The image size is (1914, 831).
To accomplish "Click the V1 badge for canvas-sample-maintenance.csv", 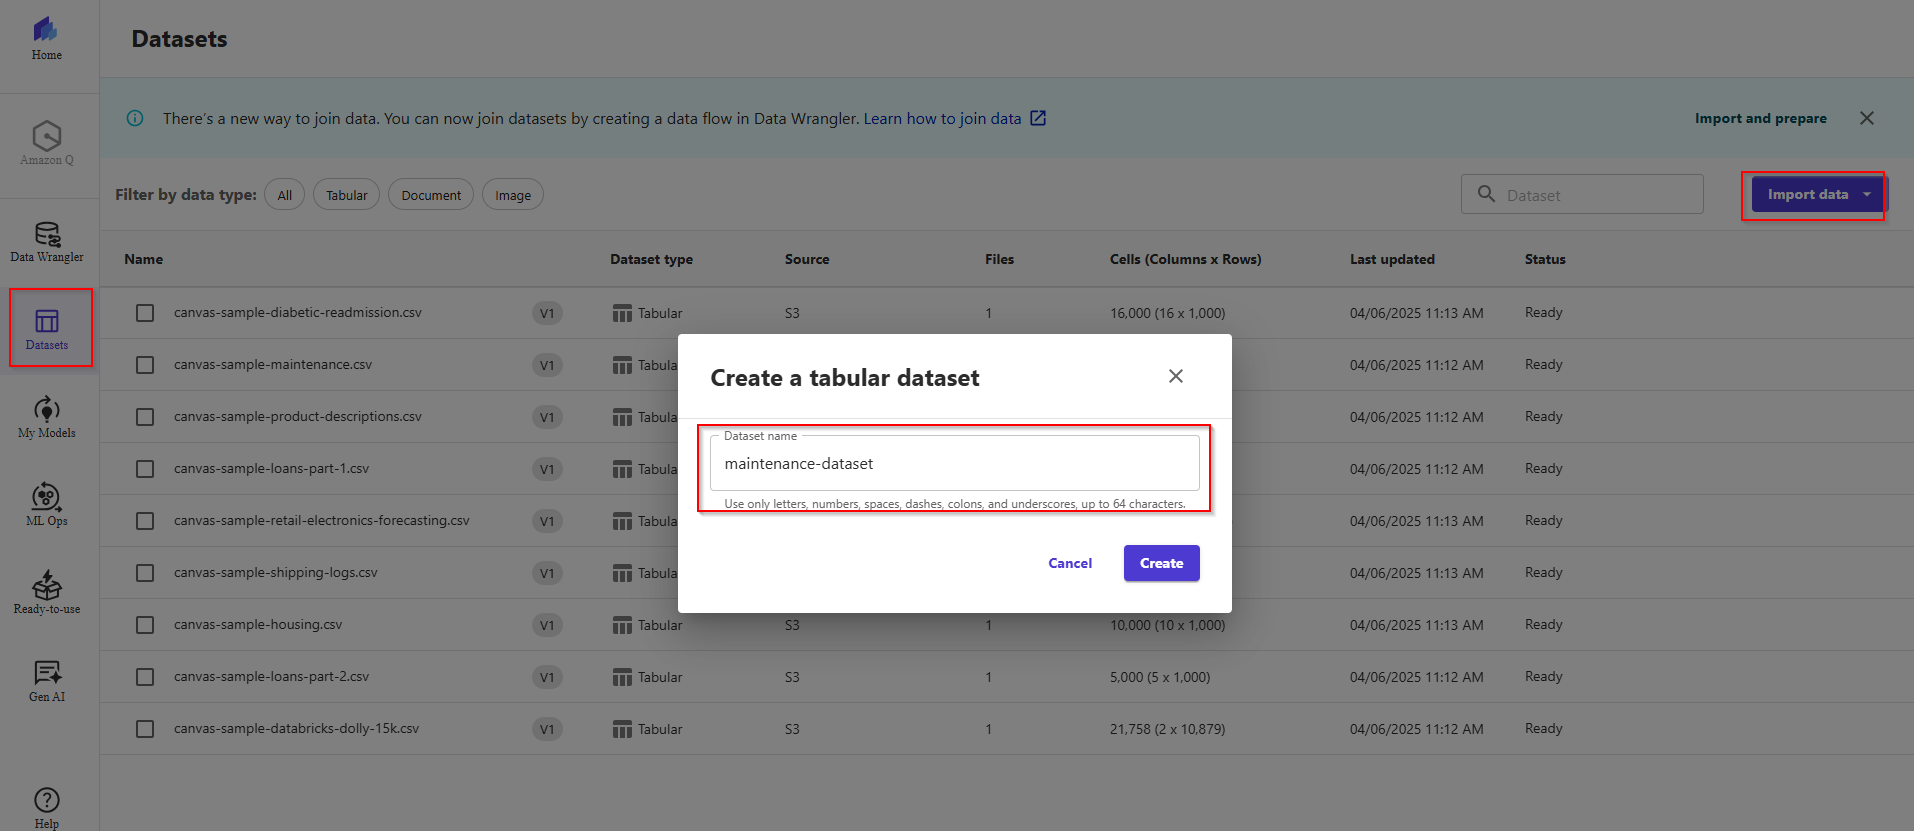I will pyautogui.click(x=547, y=365).
